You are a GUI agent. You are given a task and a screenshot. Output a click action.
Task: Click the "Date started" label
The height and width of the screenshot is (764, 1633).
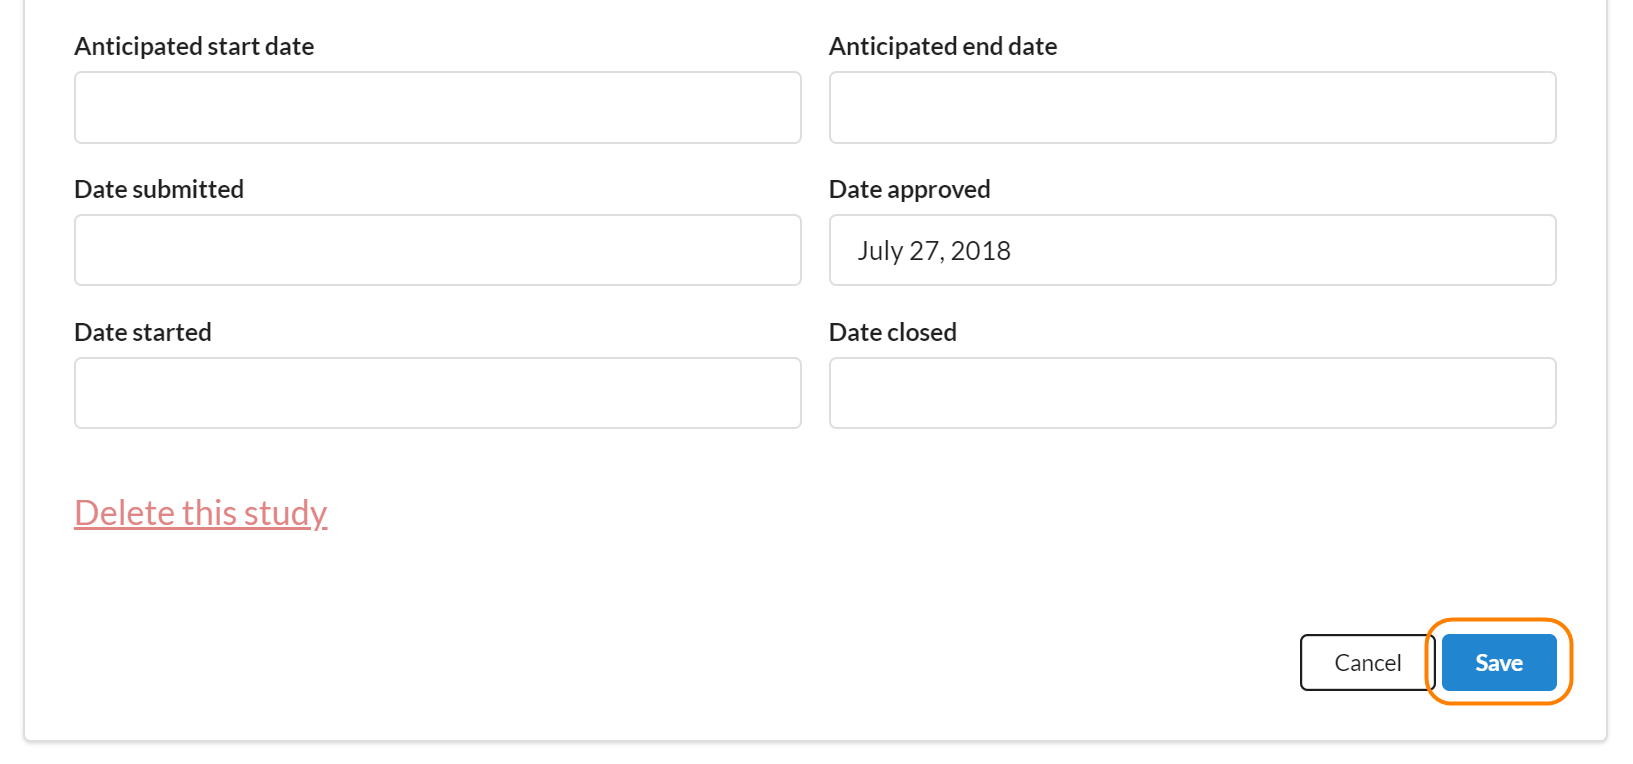(x=143, y=333)
